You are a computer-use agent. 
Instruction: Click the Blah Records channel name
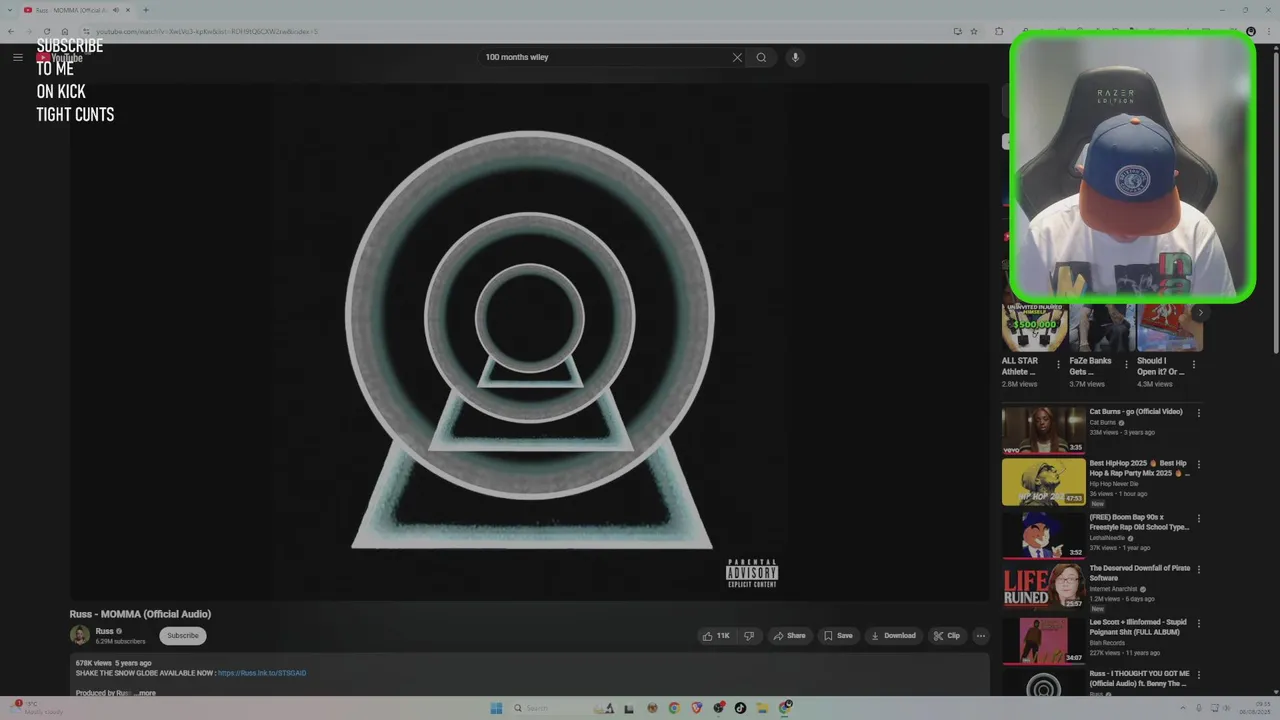tap(1107, 643)
